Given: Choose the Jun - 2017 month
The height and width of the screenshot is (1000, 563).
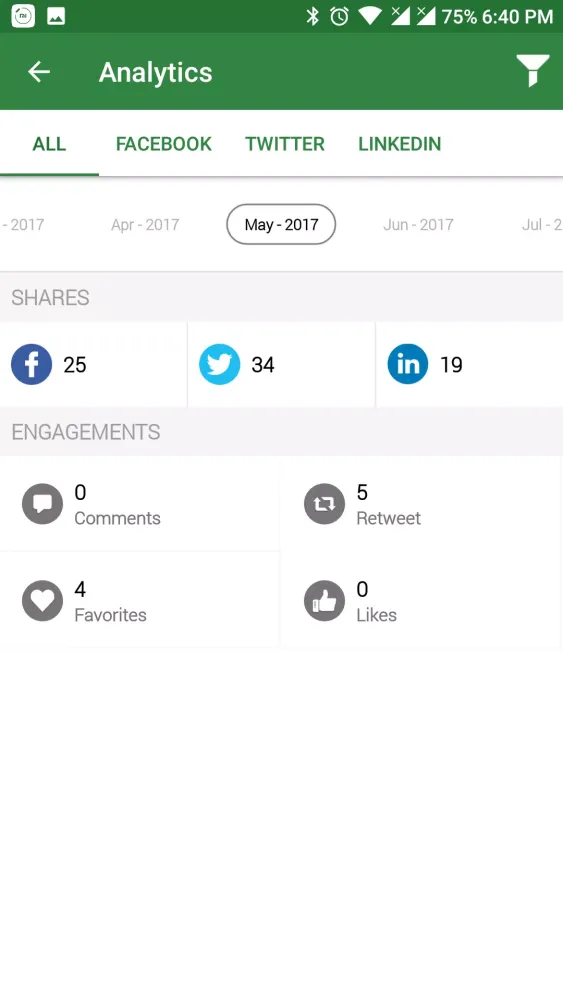Looking at the screenshot, I should (x=418, y=224).
